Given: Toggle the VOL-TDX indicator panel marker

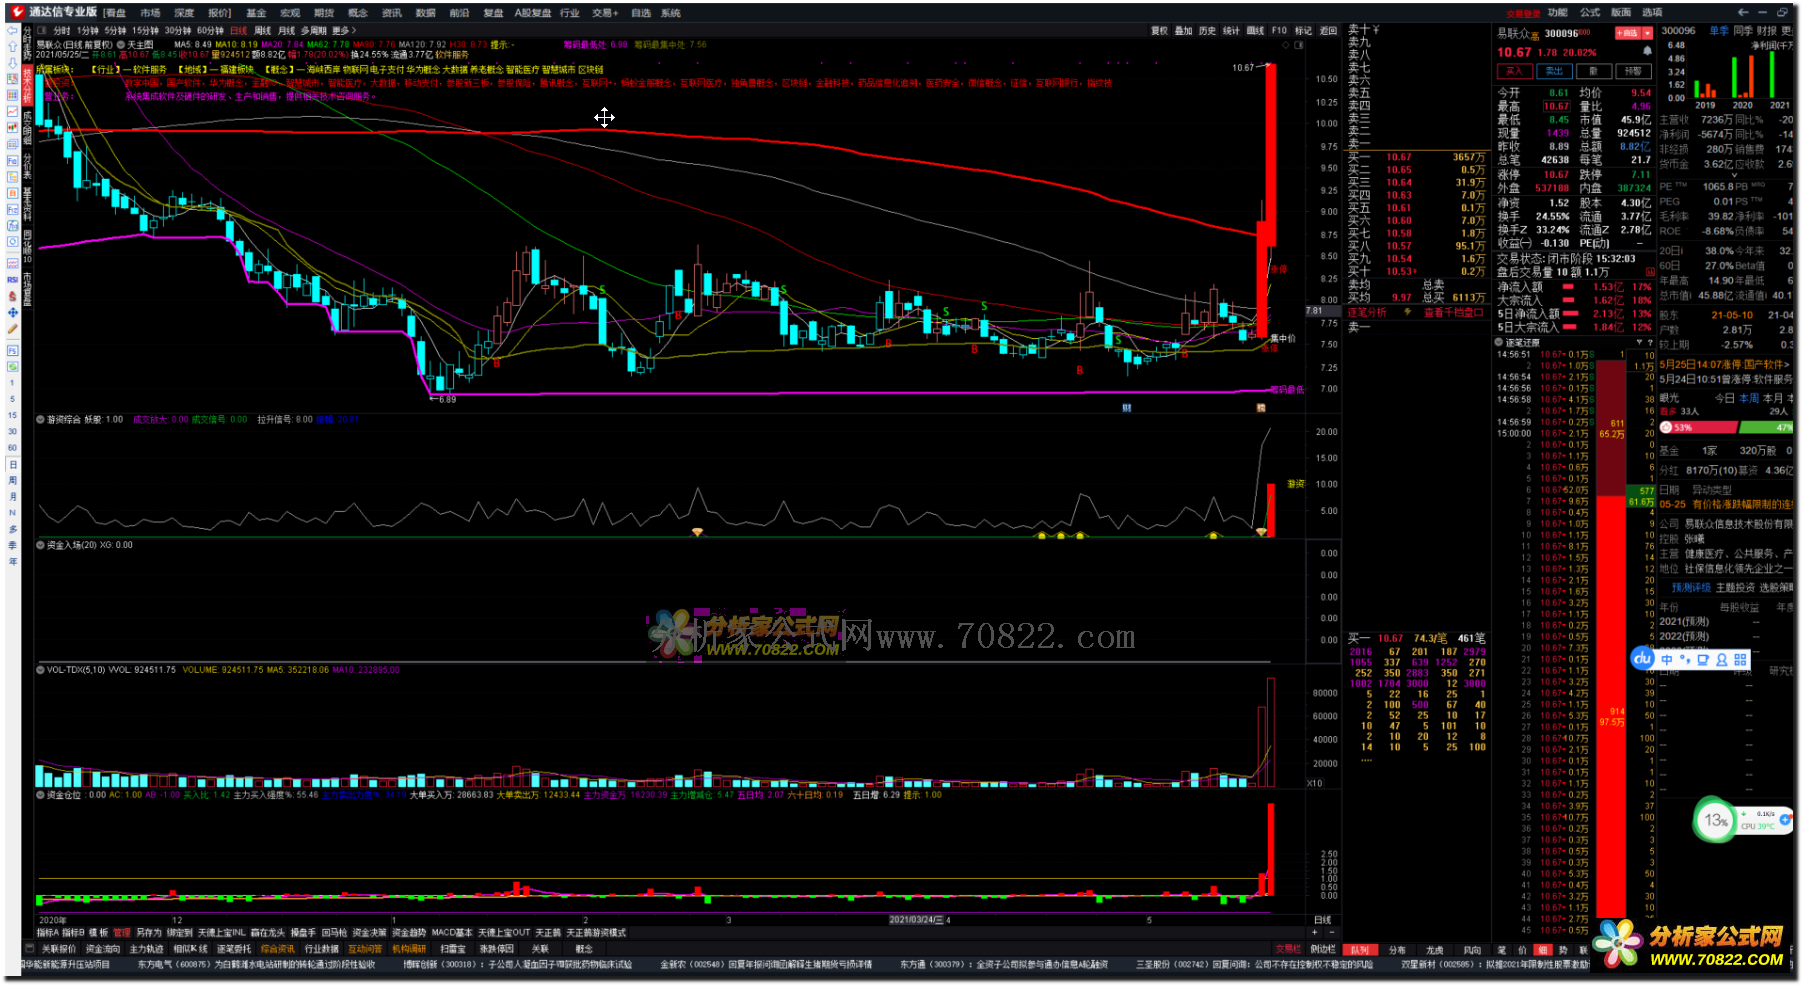Looking at the screenshot, I should (x=41, y=670).
